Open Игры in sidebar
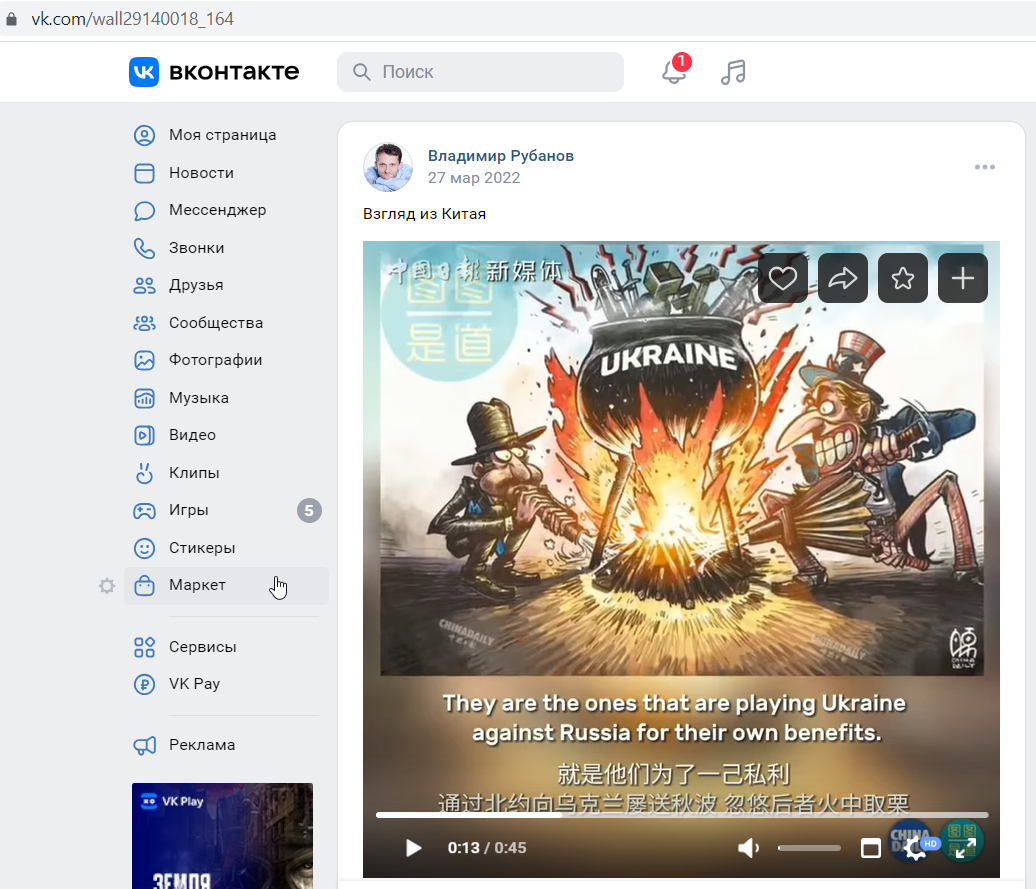The height and width of the screenshot is (889, 1036). (226, 510)
